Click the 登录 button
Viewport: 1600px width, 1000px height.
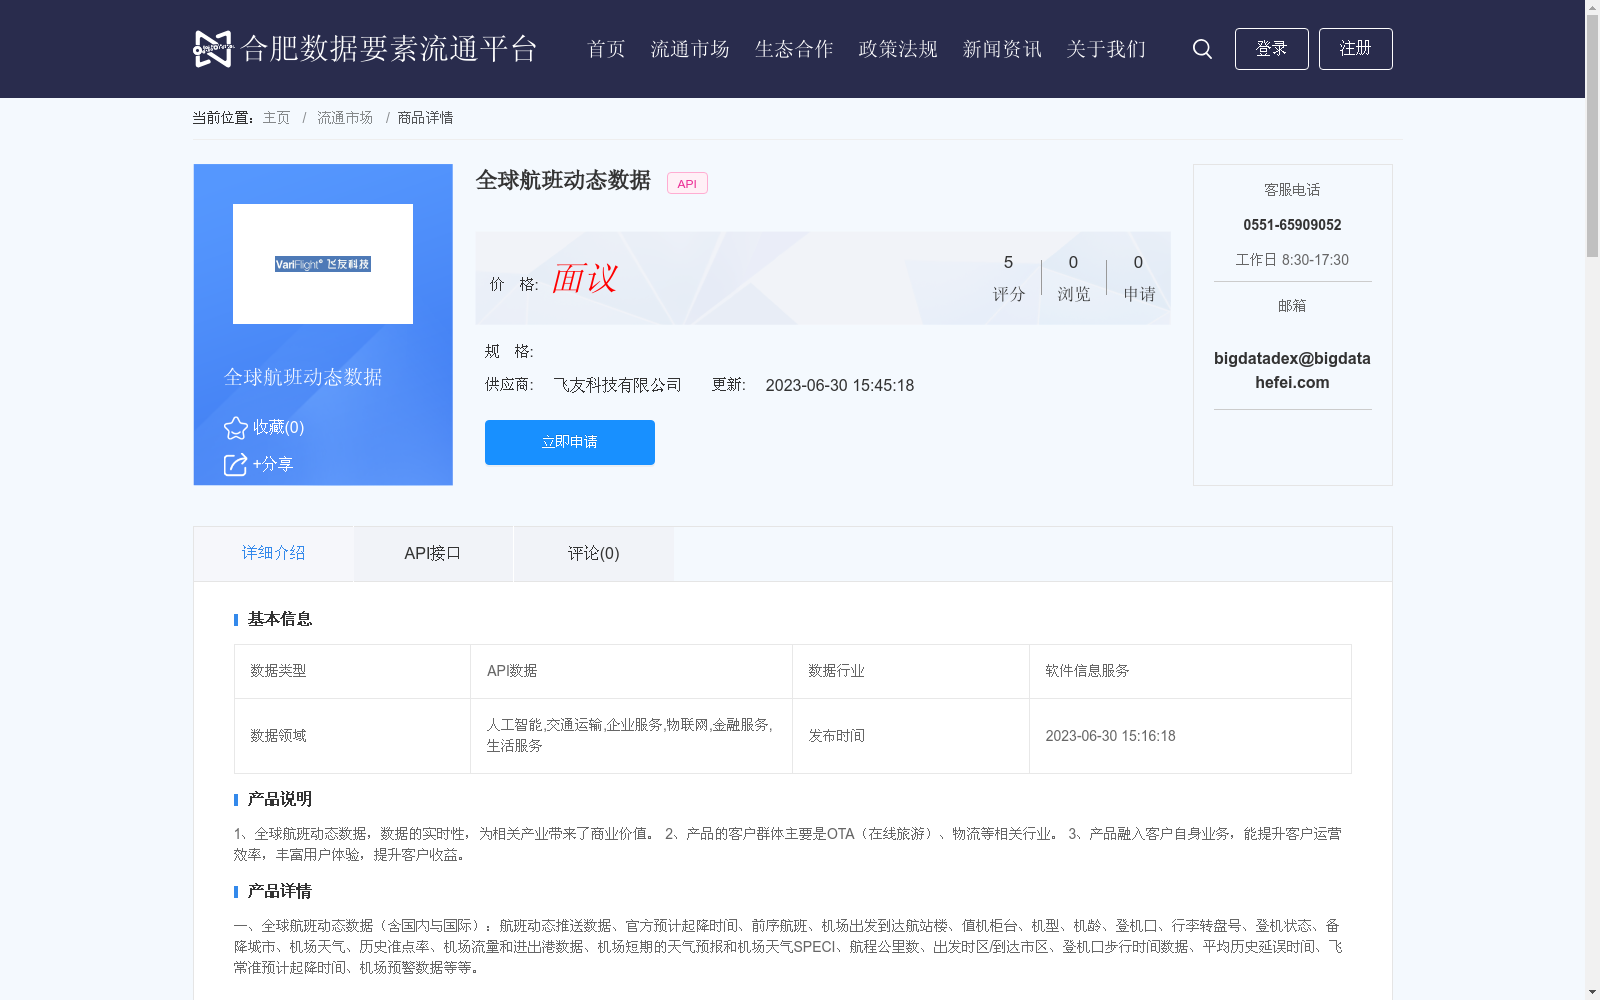(x=1271, y=49)
